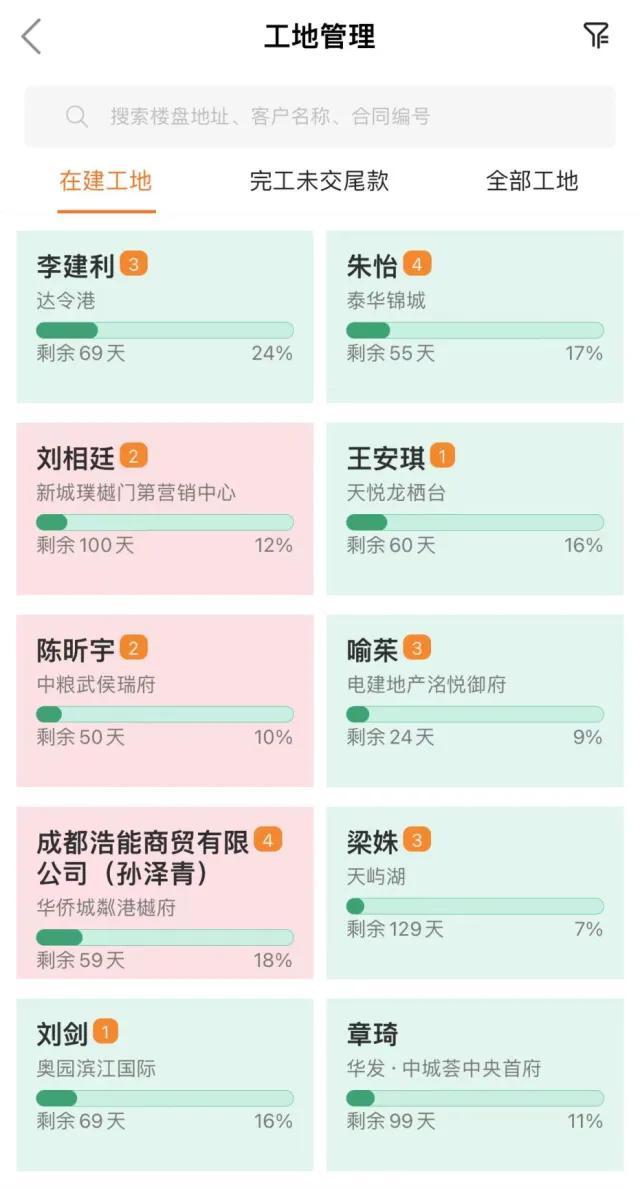Open 章琦 华发·中城荟中央首府 card
This screenshot has height=1189, width=640.
click(475, 1084)
